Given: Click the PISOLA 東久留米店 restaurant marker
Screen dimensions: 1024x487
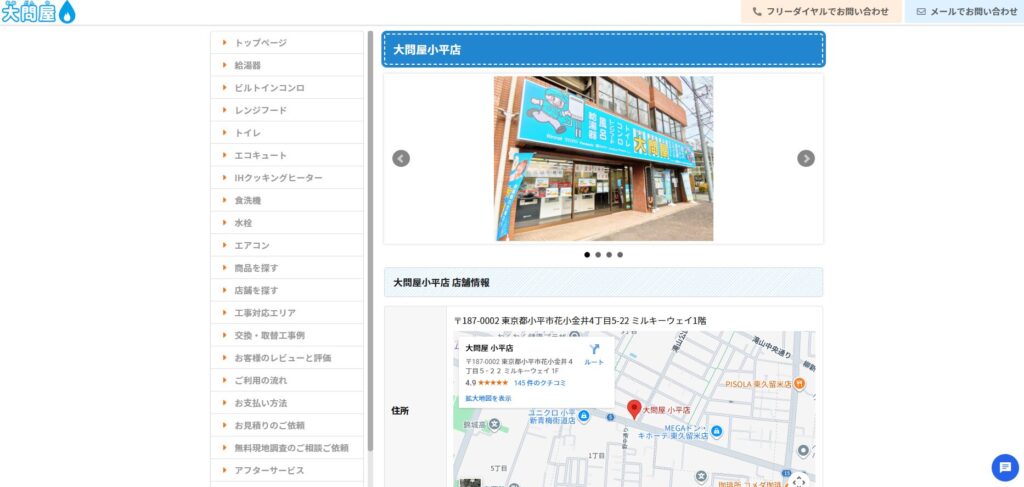Looking at the screenshot, I should [799, 383].
